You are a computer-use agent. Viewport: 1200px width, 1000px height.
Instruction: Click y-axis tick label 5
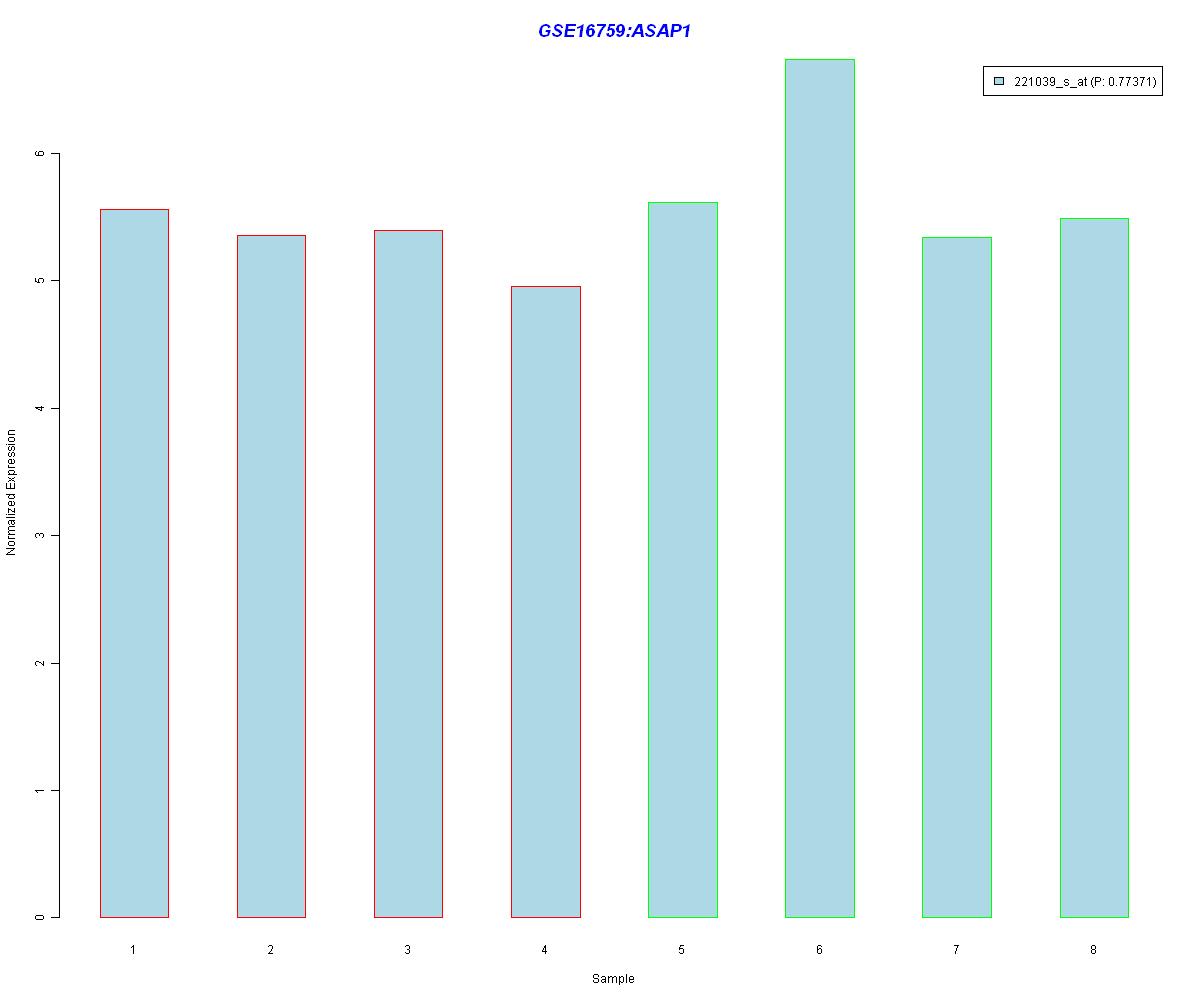coord(40,281)
